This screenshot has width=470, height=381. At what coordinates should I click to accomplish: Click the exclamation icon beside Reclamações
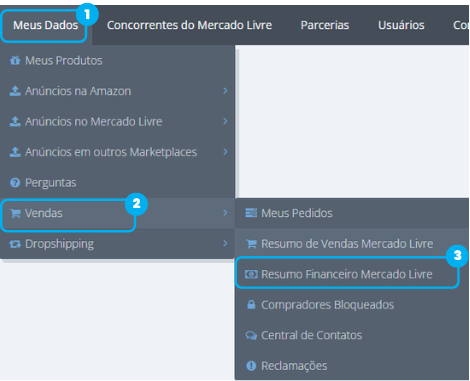tap(251, 366)
